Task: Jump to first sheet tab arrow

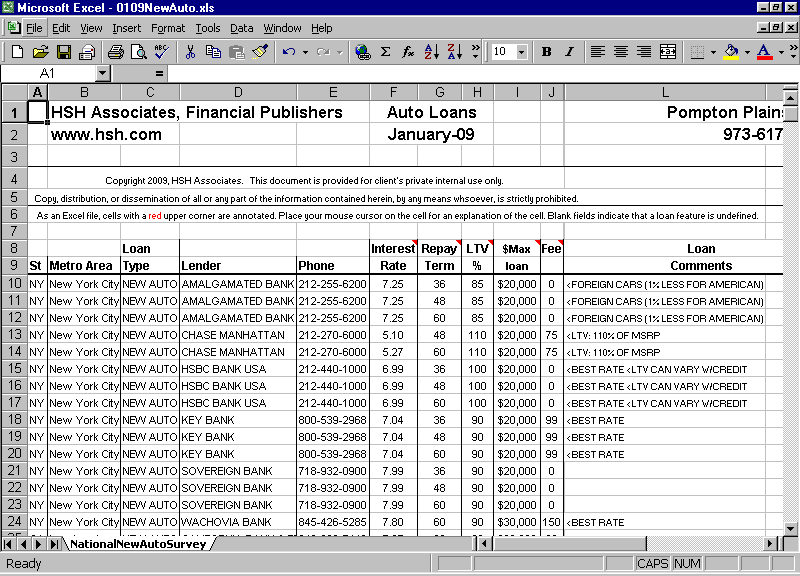Action: (8, 544)
